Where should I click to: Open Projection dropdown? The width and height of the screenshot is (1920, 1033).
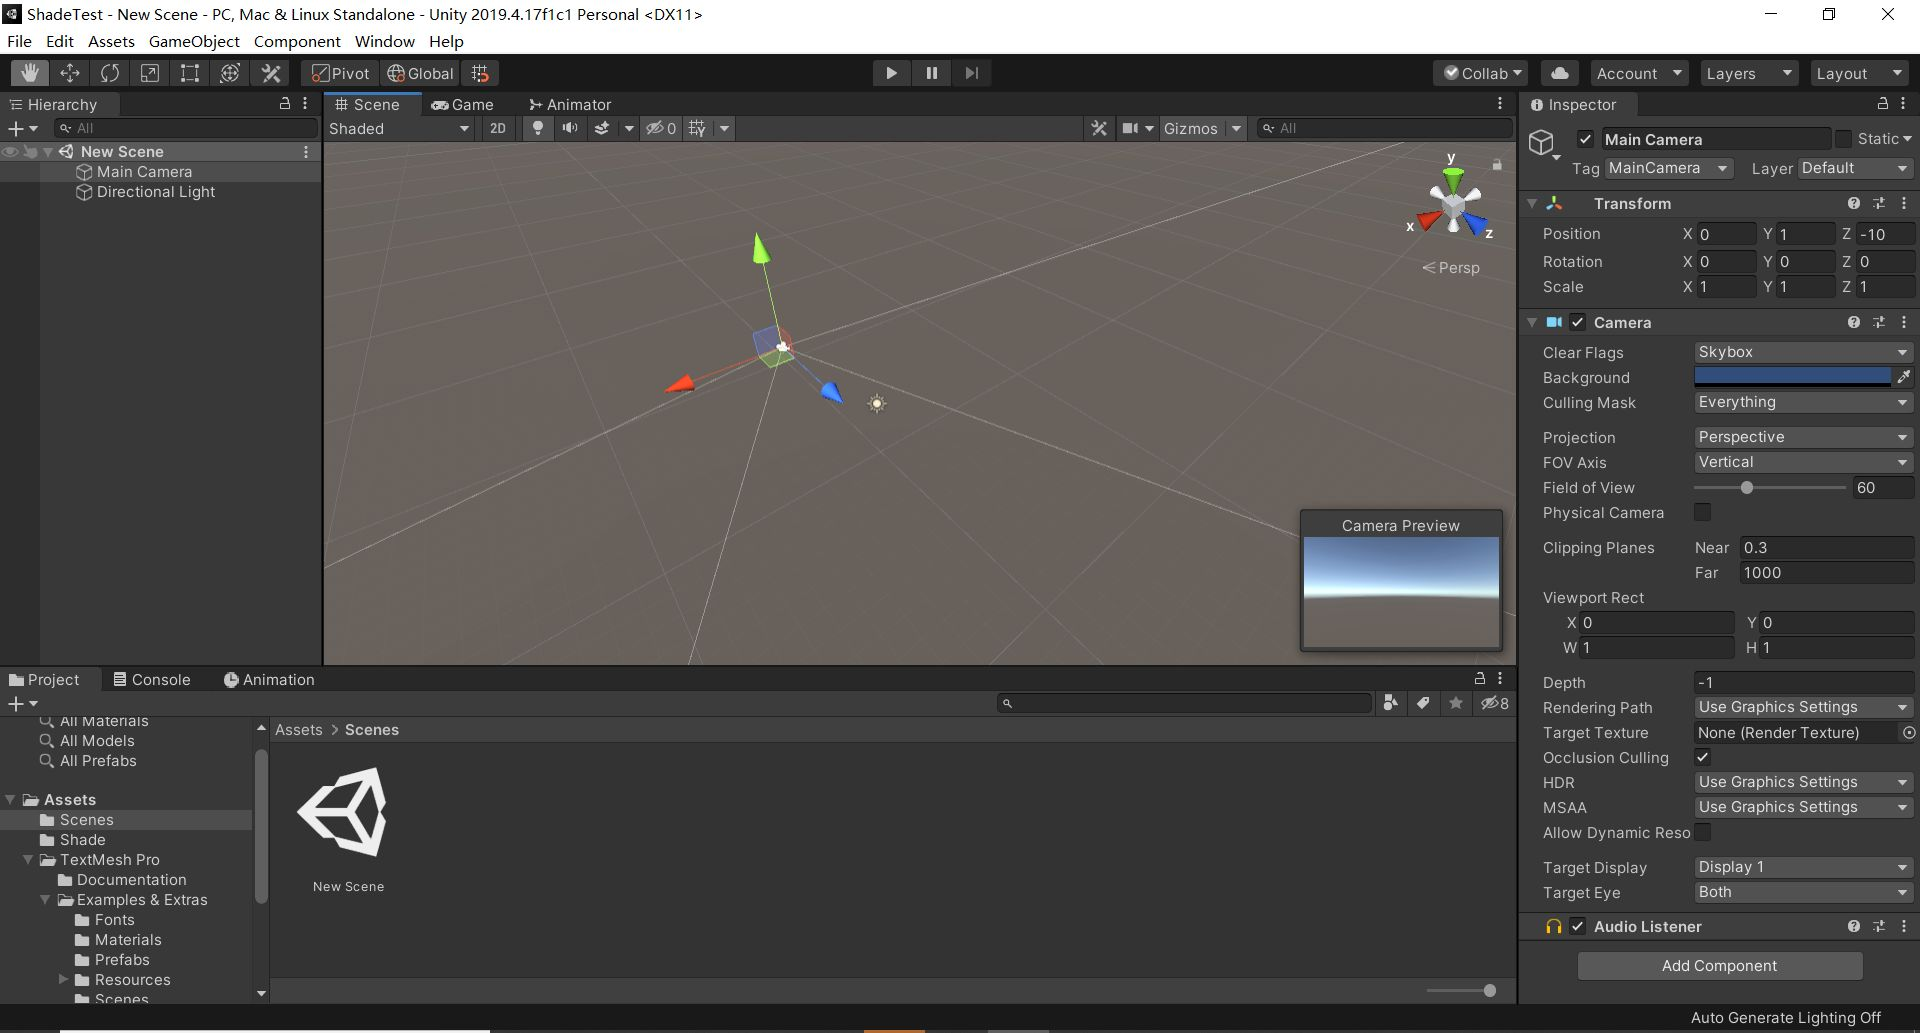1803,437
